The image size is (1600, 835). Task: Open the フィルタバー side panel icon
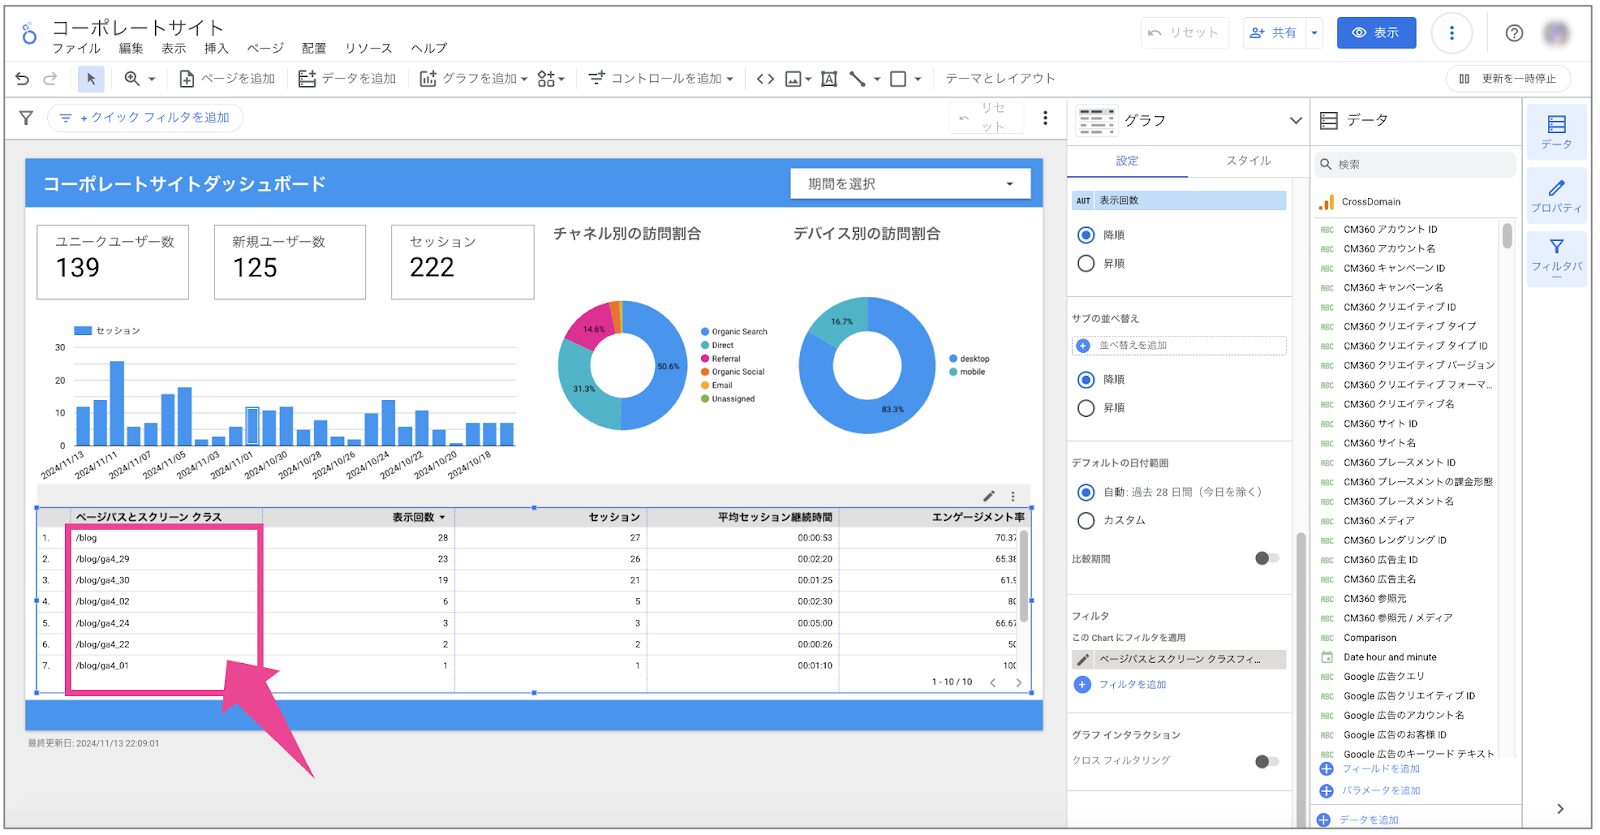coord(1557,258)
